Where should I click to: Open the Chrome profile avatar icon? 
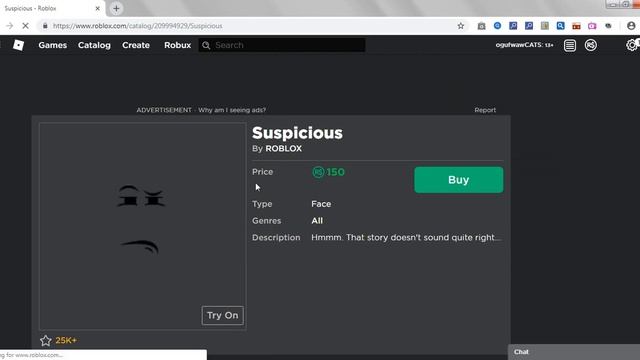tap(631, 26)
